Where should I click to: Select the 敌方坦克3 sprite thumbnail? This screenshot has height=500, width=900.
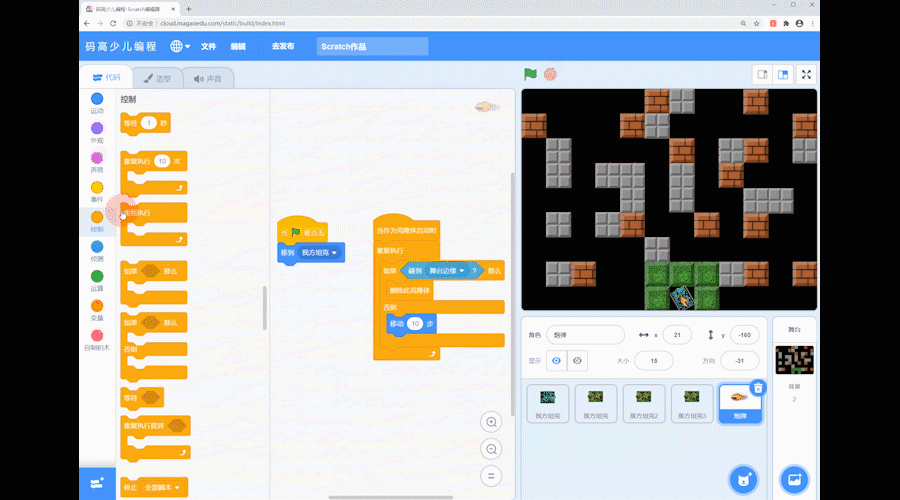pyautogui.click(x=692, y=404)
